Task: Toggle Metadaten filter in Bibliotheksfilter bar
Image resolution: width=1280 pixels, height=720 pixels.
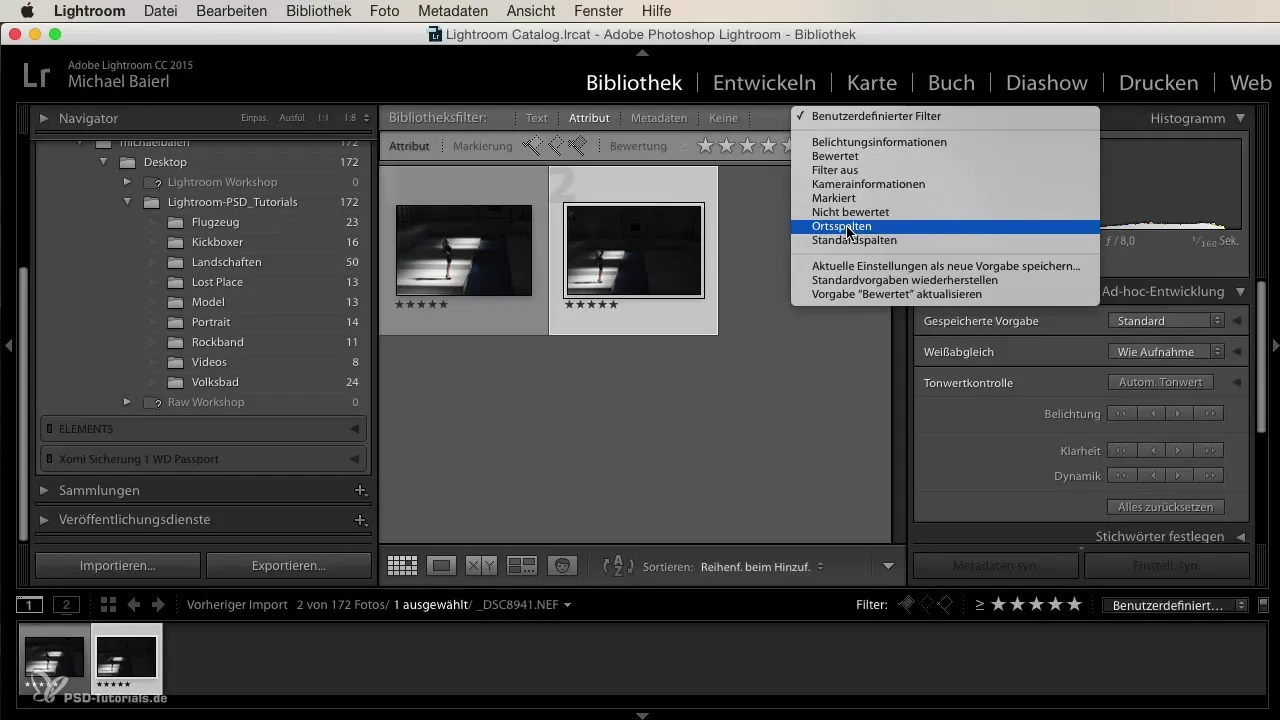Action: 658,118
